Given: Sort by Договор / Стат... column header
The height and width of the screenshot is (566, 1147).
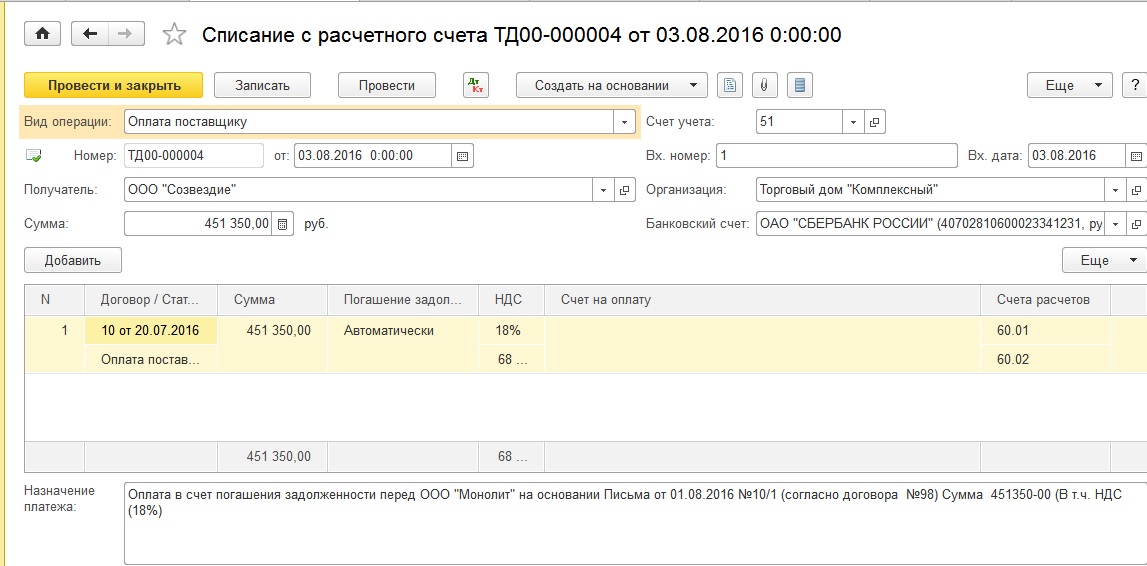Looking at the screenshot, I should (151, 300).
